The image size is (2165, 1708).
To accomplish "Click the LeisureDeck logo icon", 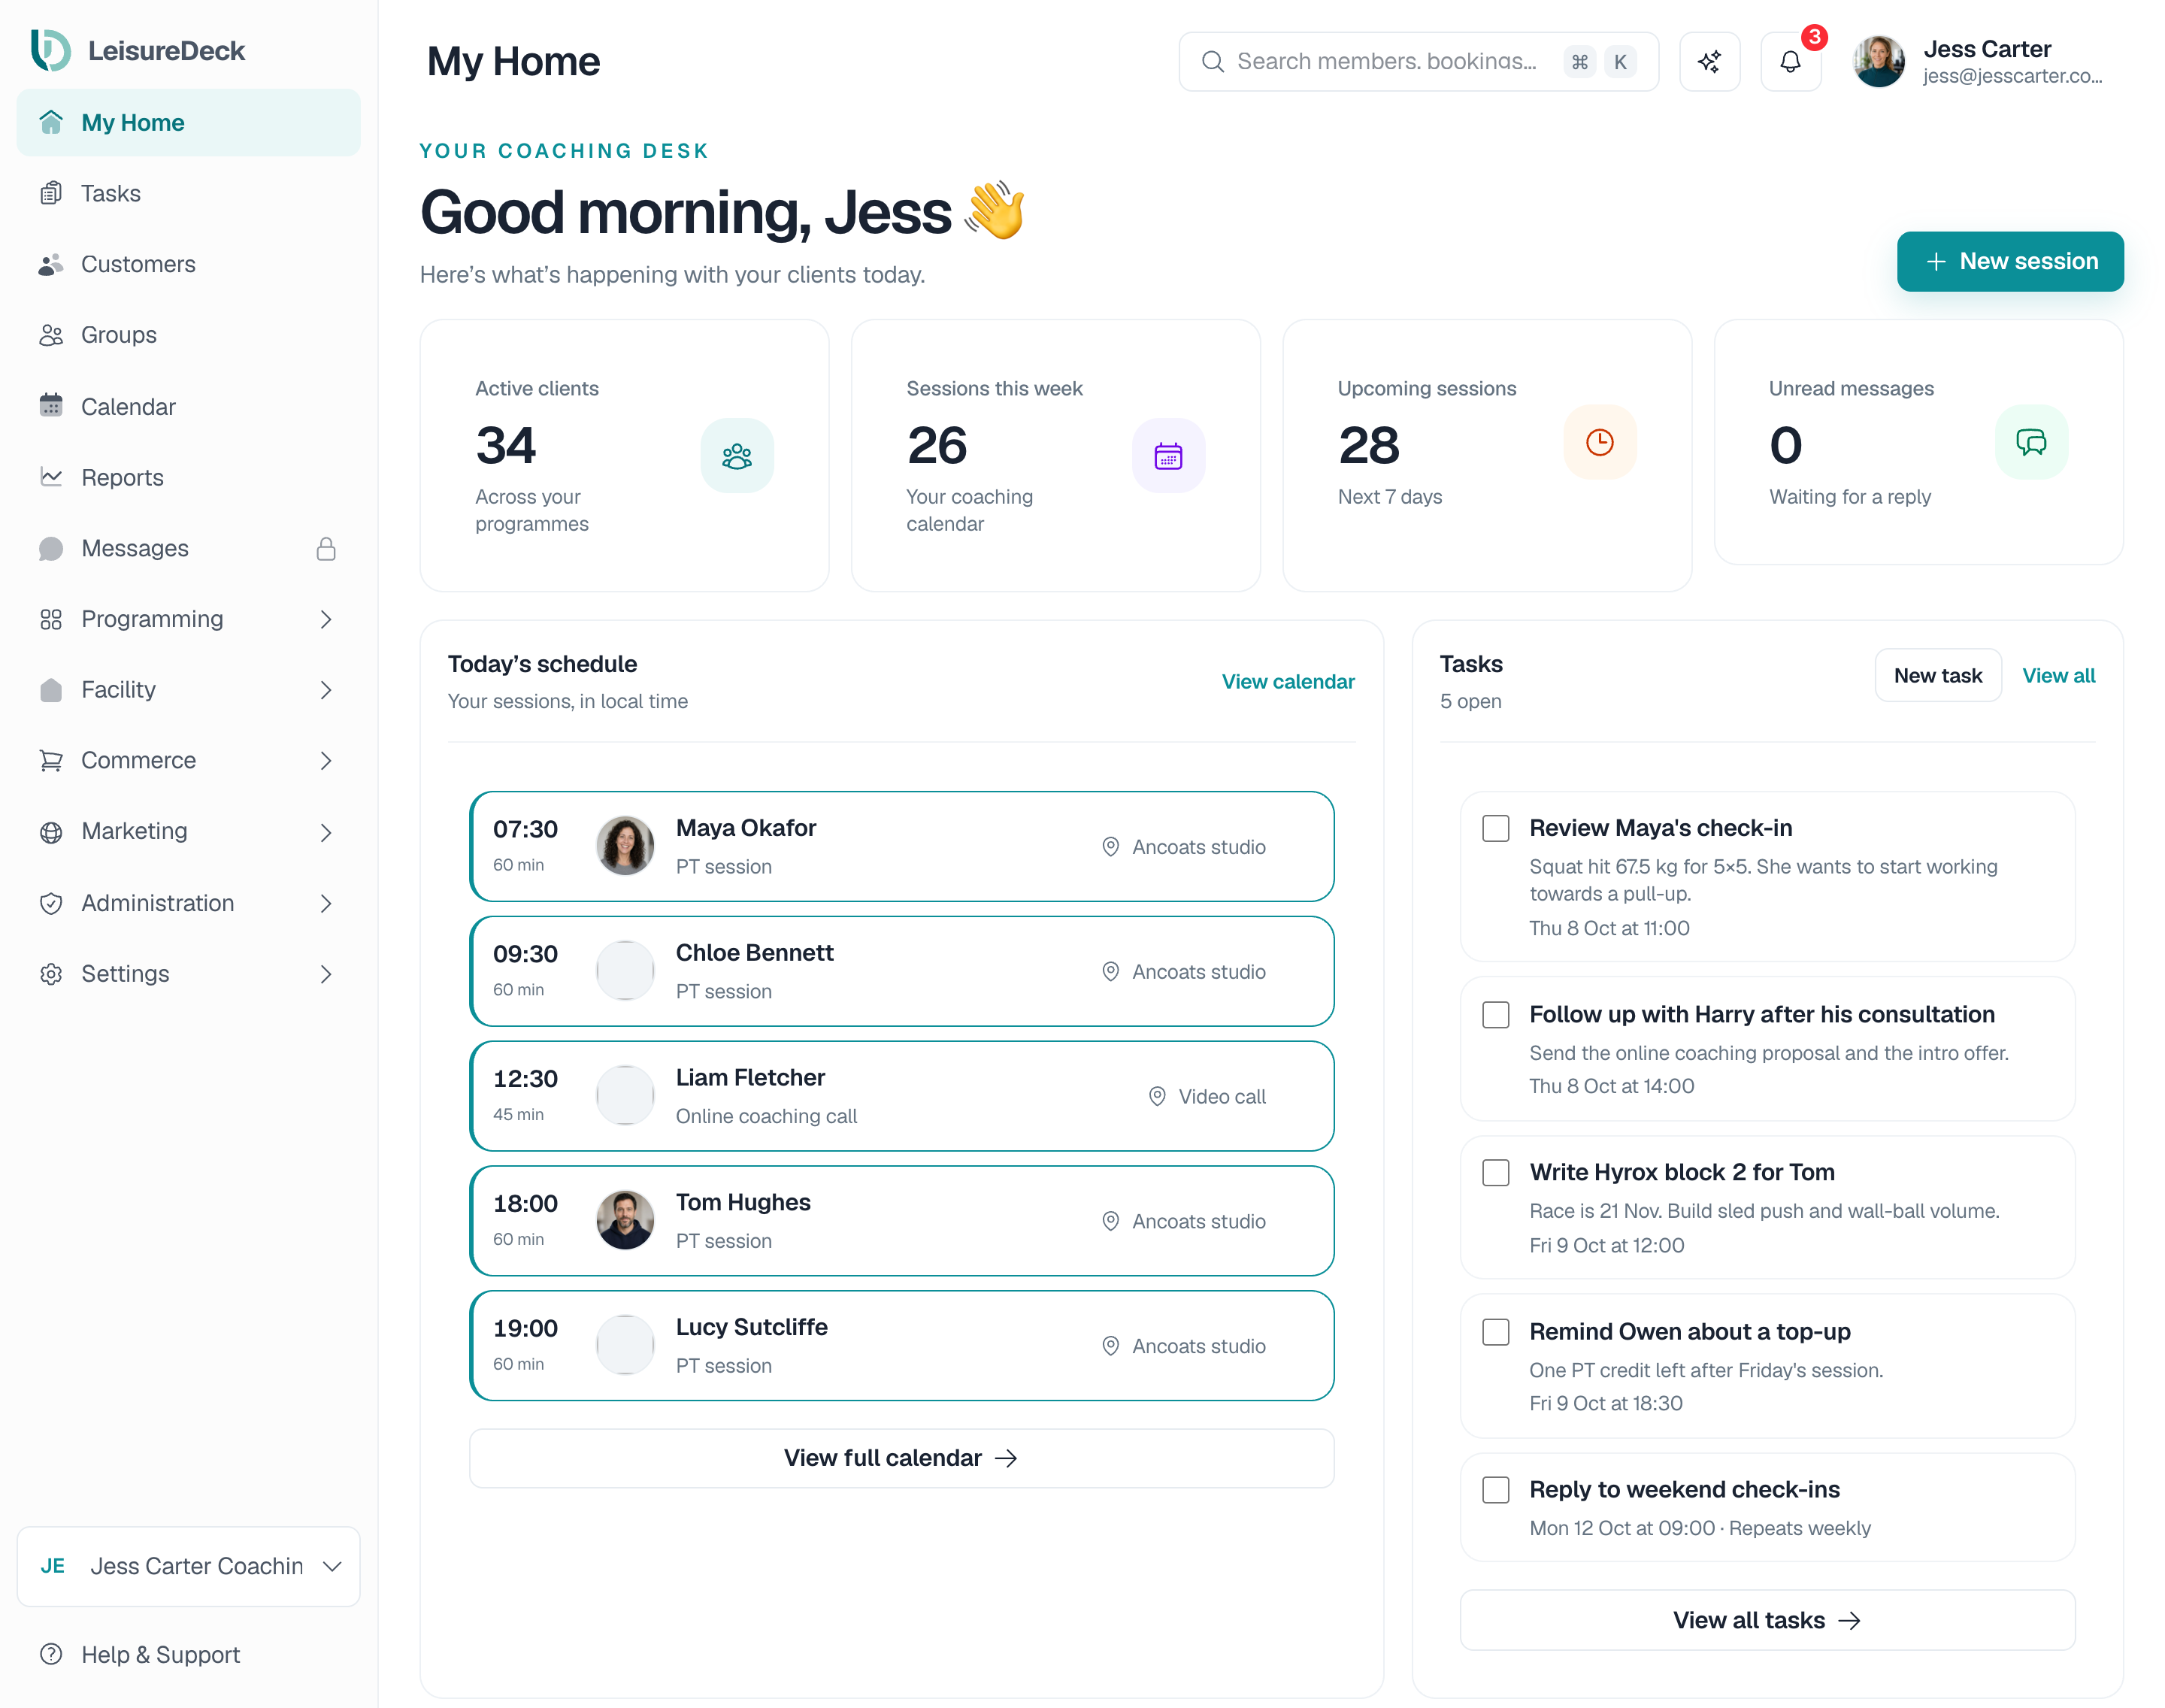I will tap(50, 50).
